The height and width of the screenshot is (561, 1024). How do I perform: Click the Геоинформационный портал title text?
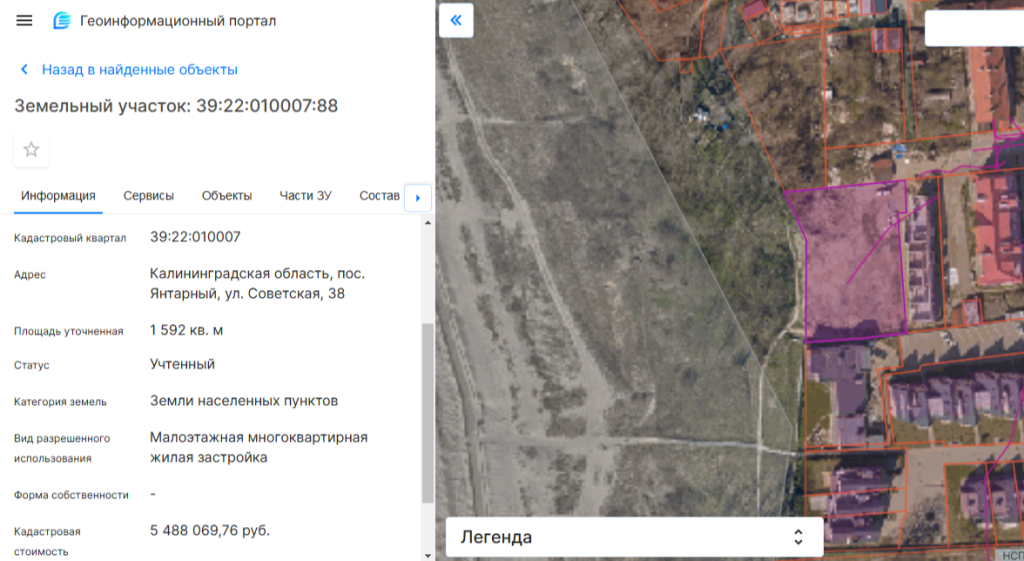point(178,21)
